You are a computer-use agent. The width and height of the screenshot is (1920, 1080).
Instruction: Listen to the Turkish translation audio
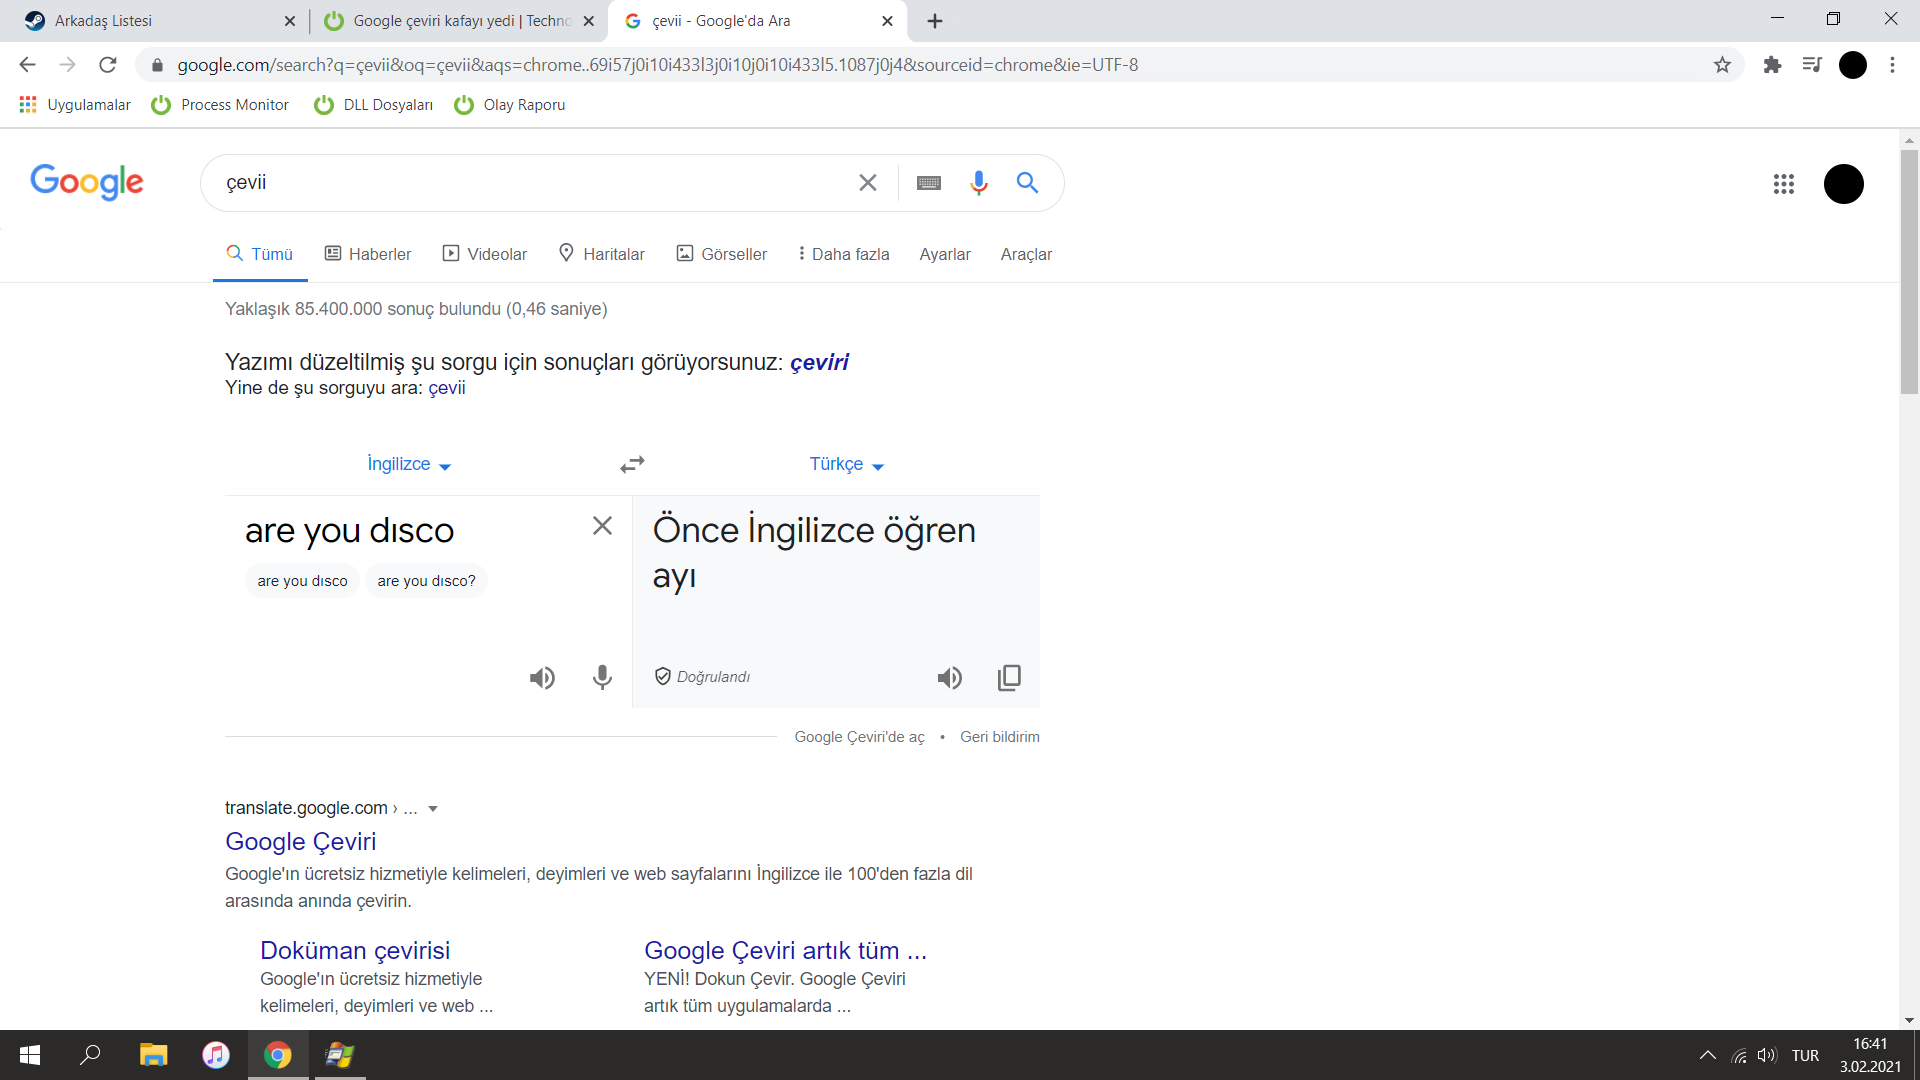tap(949, 678)
